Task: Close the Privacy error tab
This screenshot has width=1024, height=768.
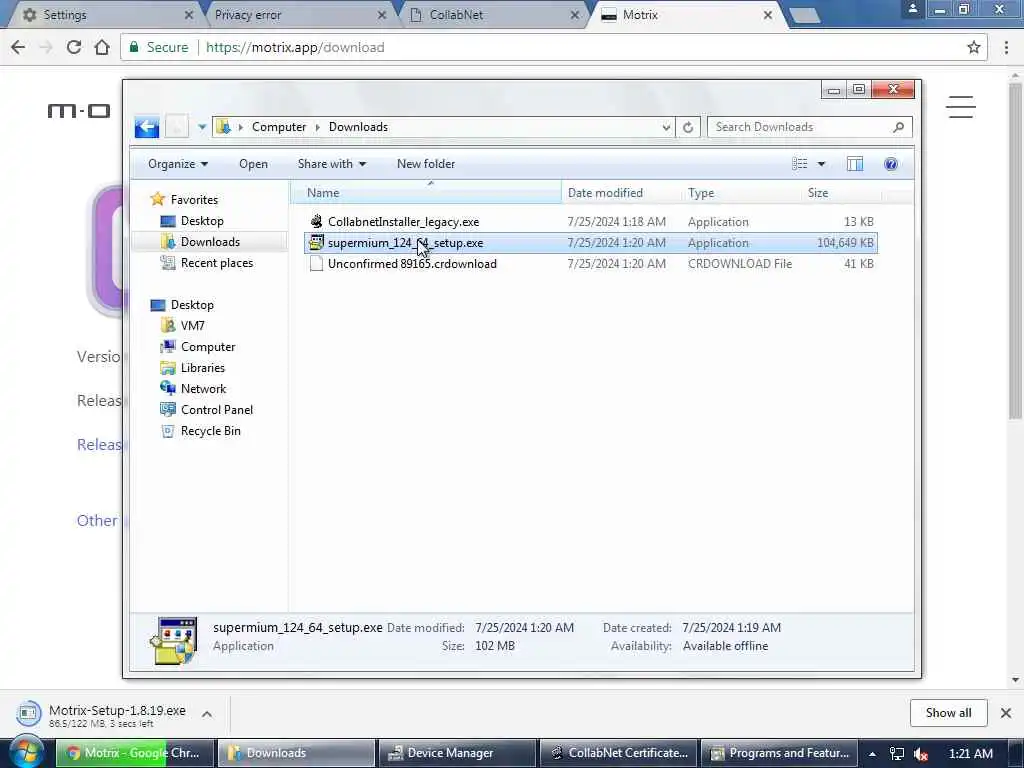Action: pyautogui.click(x=381, y=14)
